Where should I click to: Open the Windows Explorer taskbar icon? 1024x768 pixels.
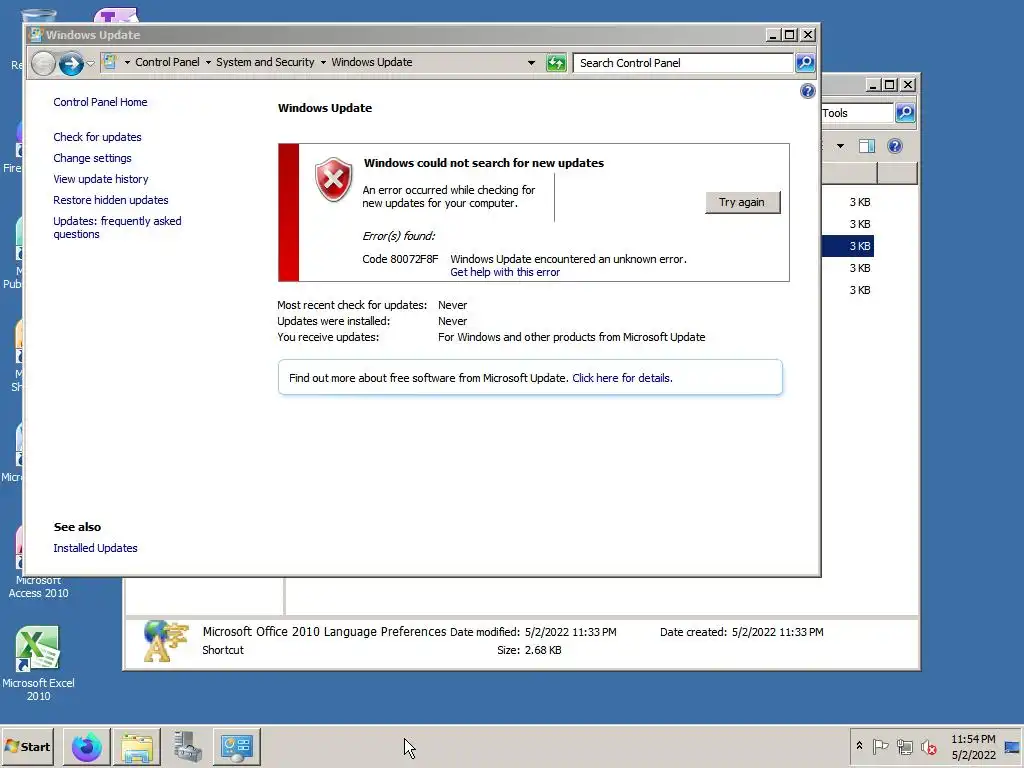[x=137, y=747]
